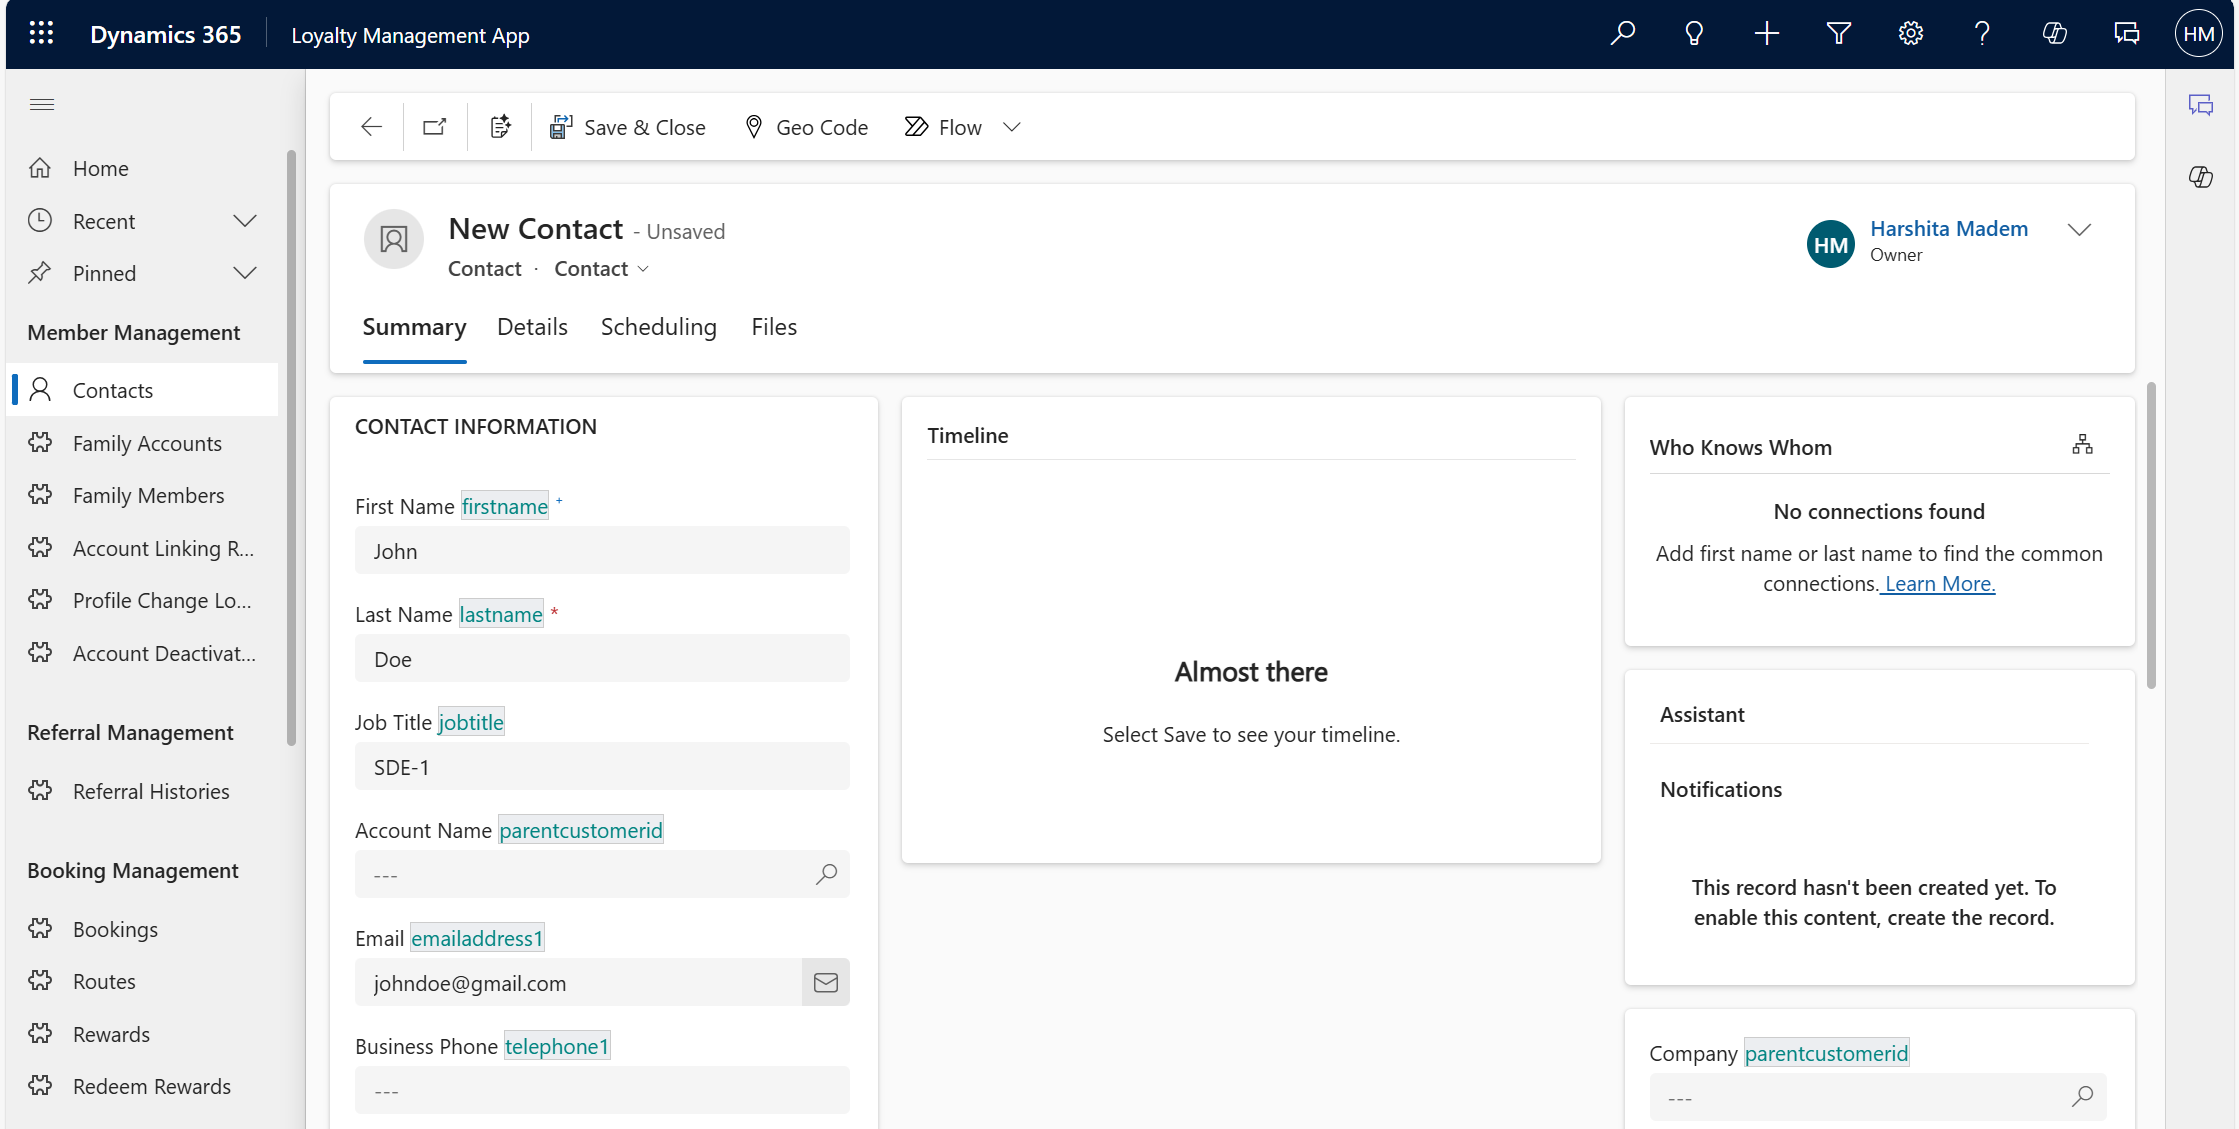This screenshot has height=1129, width=2239.
Task: Open the Learn More link
Action: 1939,584
